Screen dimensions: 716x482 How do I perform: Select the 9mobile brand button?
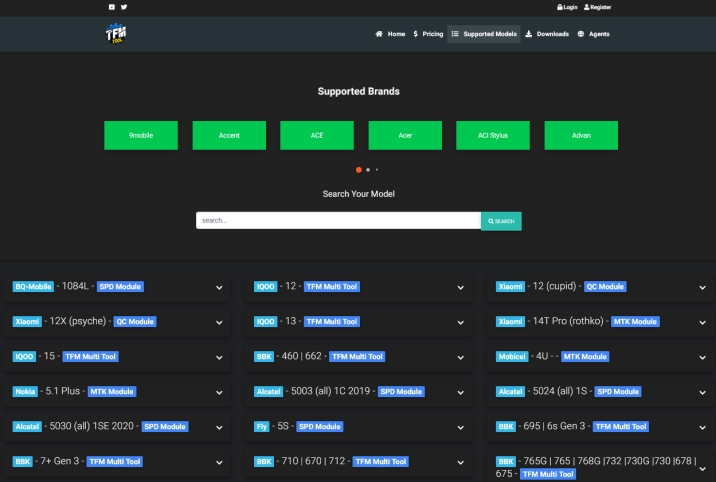pos(141,135)
